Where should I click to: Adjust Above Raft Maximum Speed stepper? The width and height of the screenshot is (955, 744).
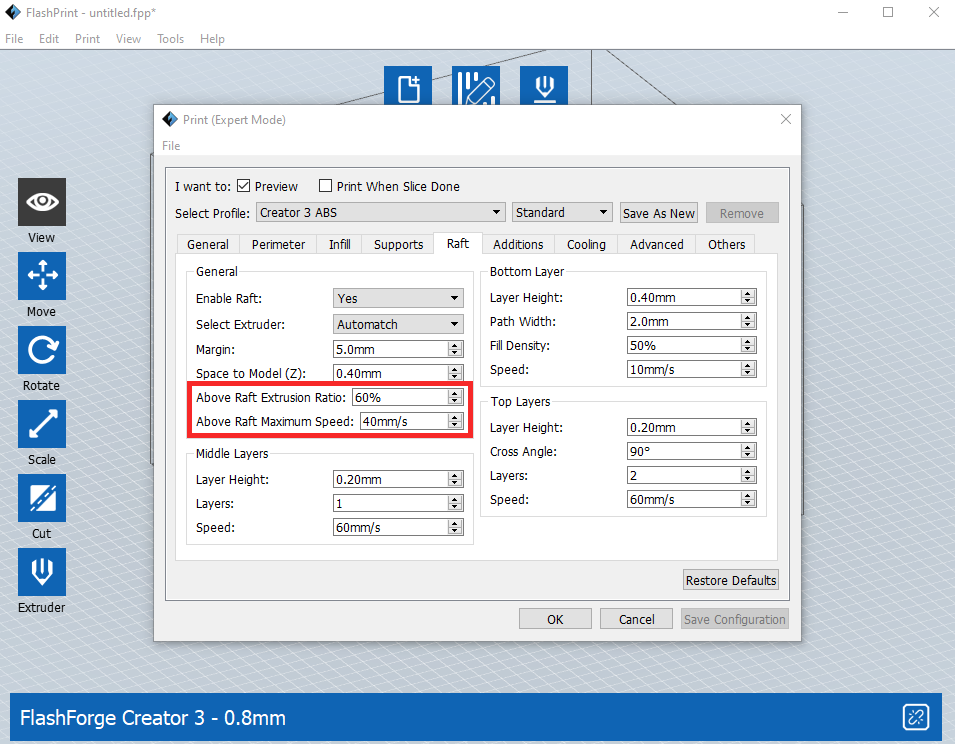(x=455, y=421)
